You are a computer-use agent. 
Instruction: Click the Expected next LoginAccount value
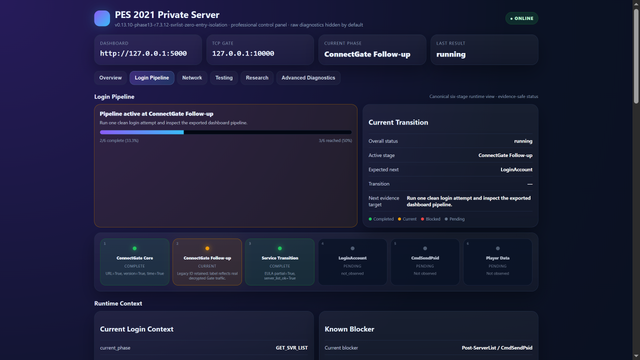point(516,170)
